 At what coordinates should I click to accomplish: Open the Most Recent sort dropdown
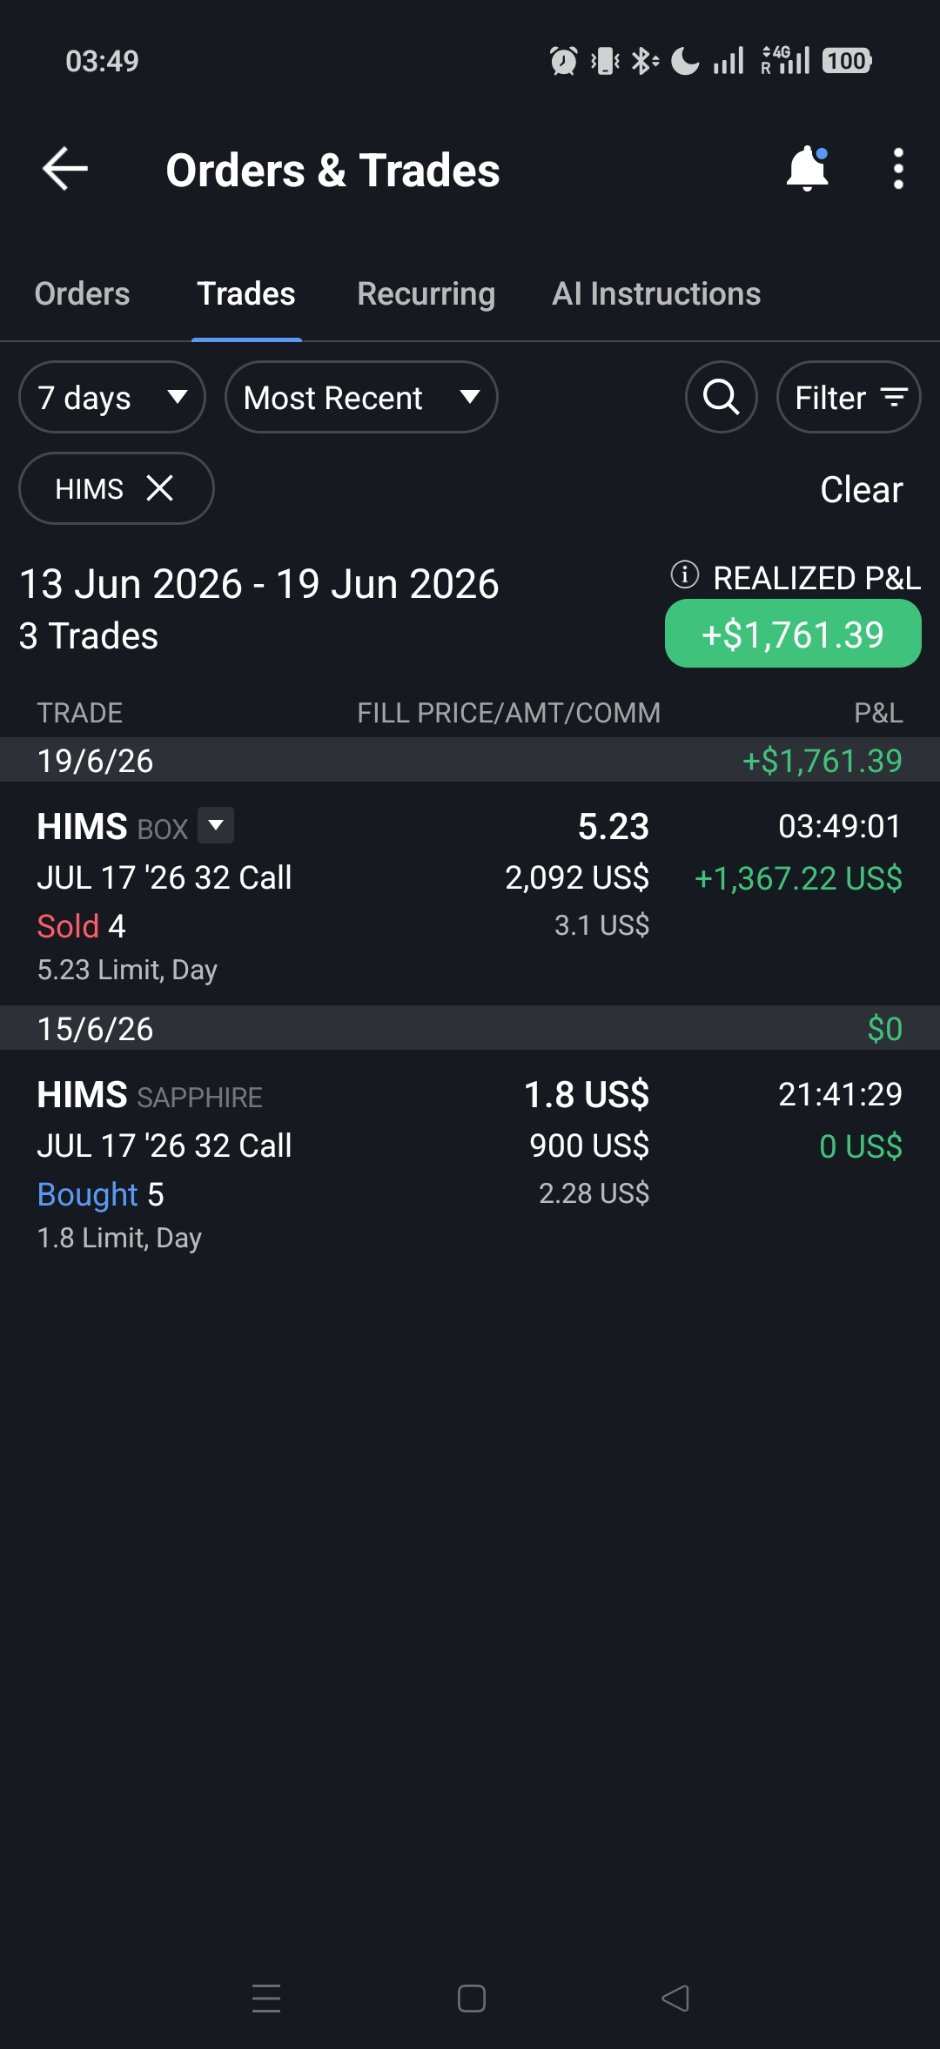tap(361, 397)
